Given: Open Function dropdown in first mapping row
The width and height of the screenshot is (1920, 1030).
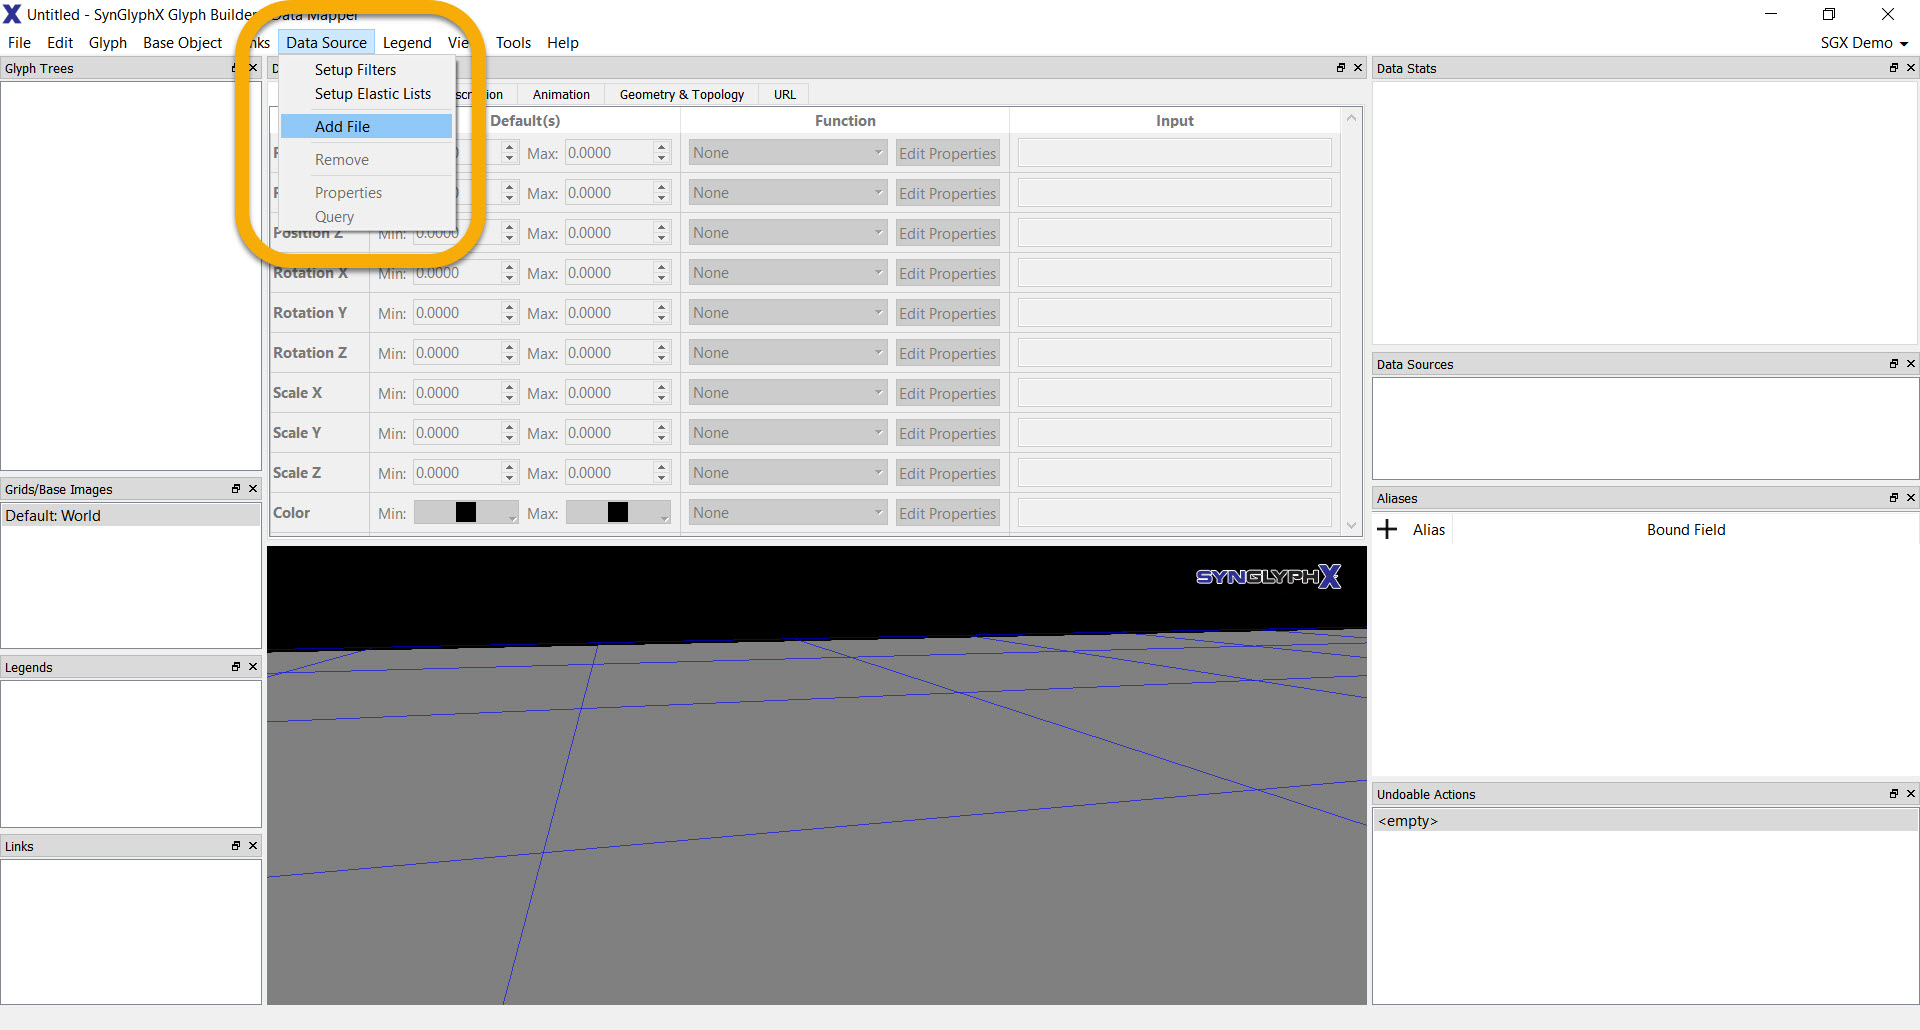Looking at the screenshot, I should point(788,153).
